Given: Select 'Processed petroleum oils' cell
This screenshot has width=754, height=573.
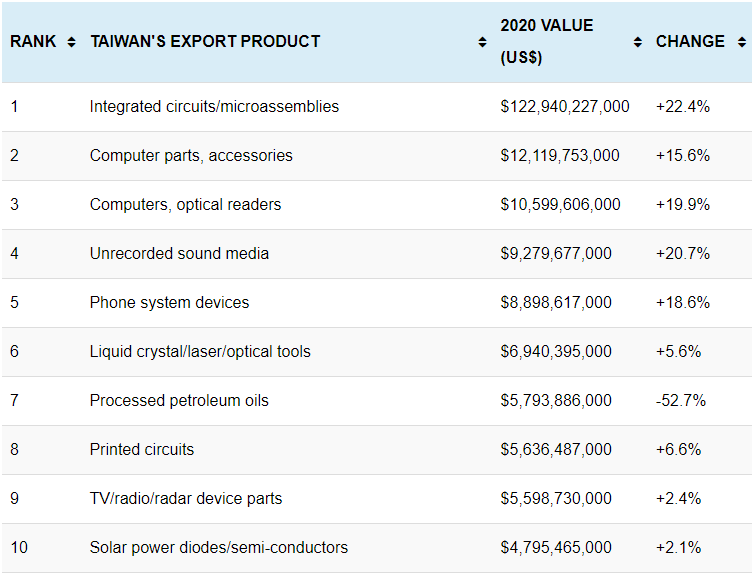Looking at the screenshot, I should pos(179,400).
